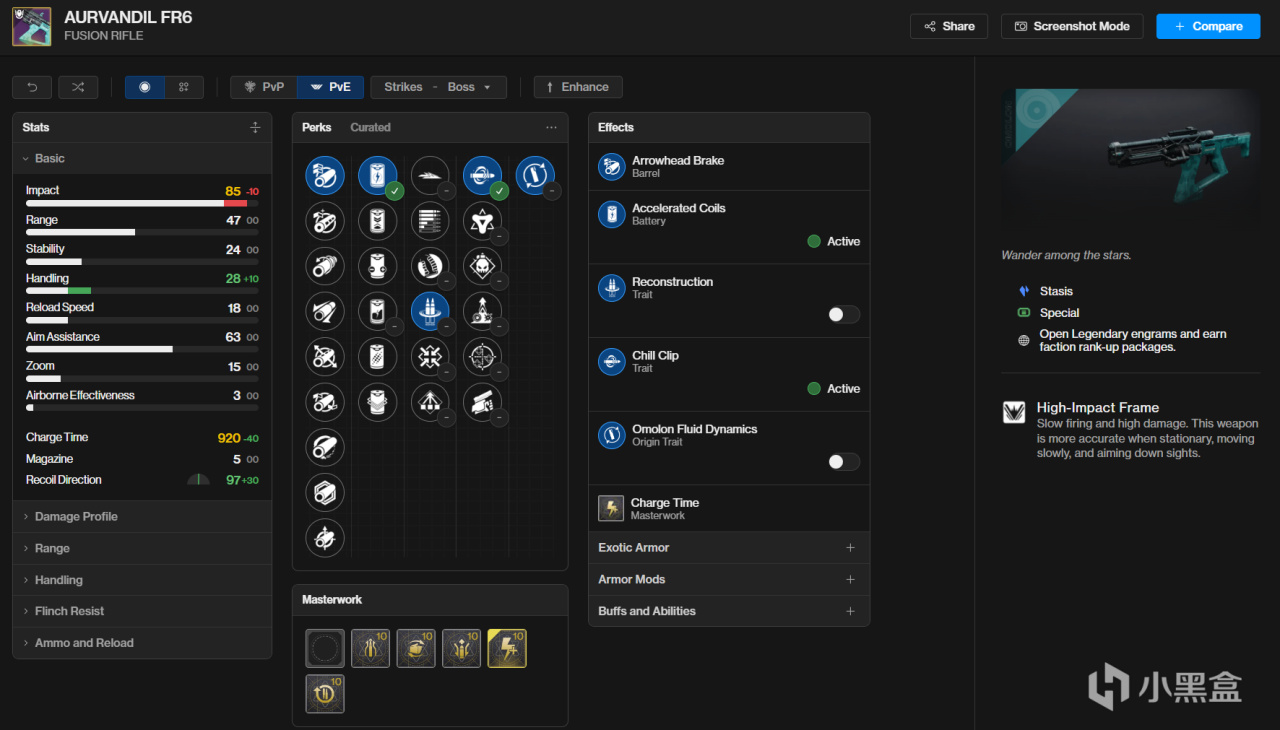Expand the Ammo and Reload section

(142, 643)
